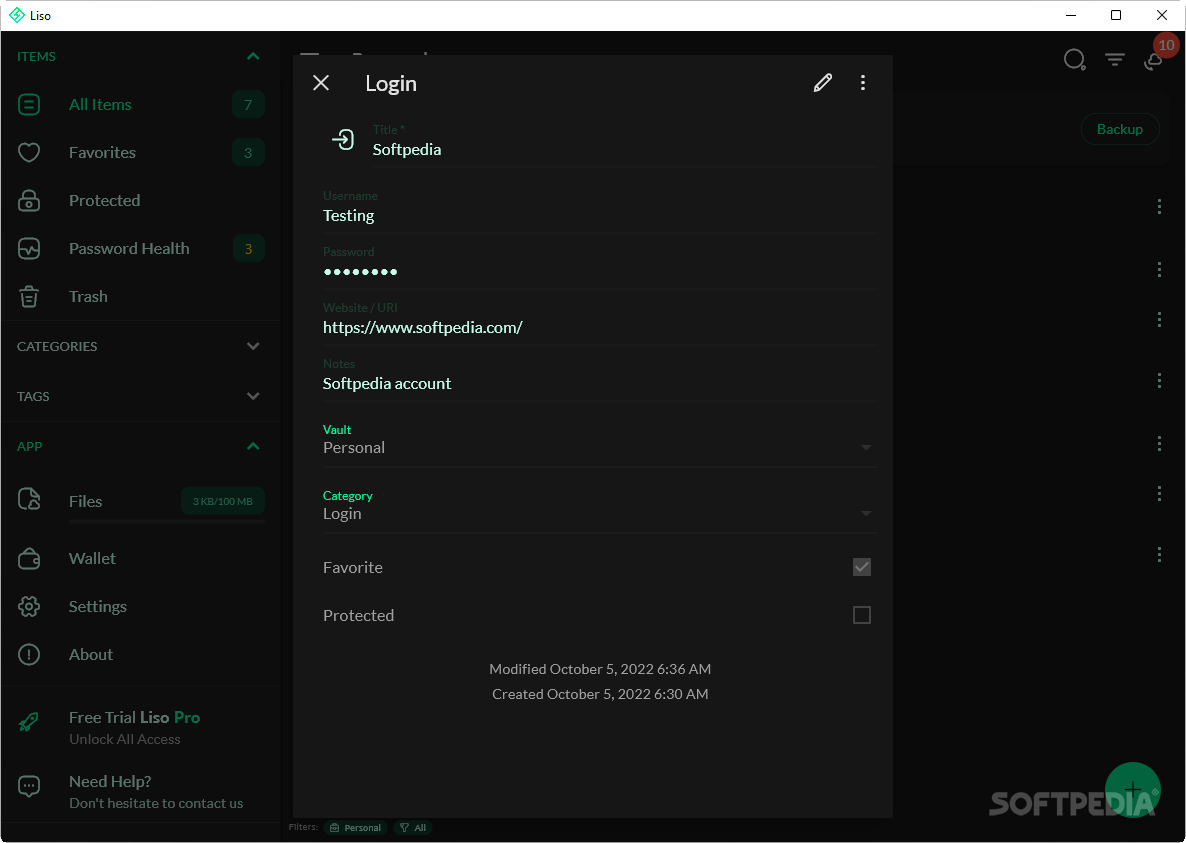Open Password Health

point(141,249)
